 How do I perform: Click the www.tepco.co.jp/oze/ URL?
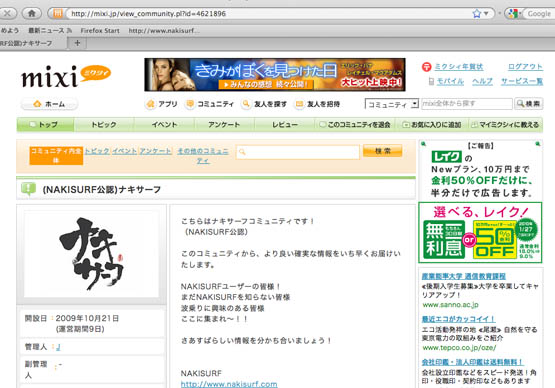(459, 348)
